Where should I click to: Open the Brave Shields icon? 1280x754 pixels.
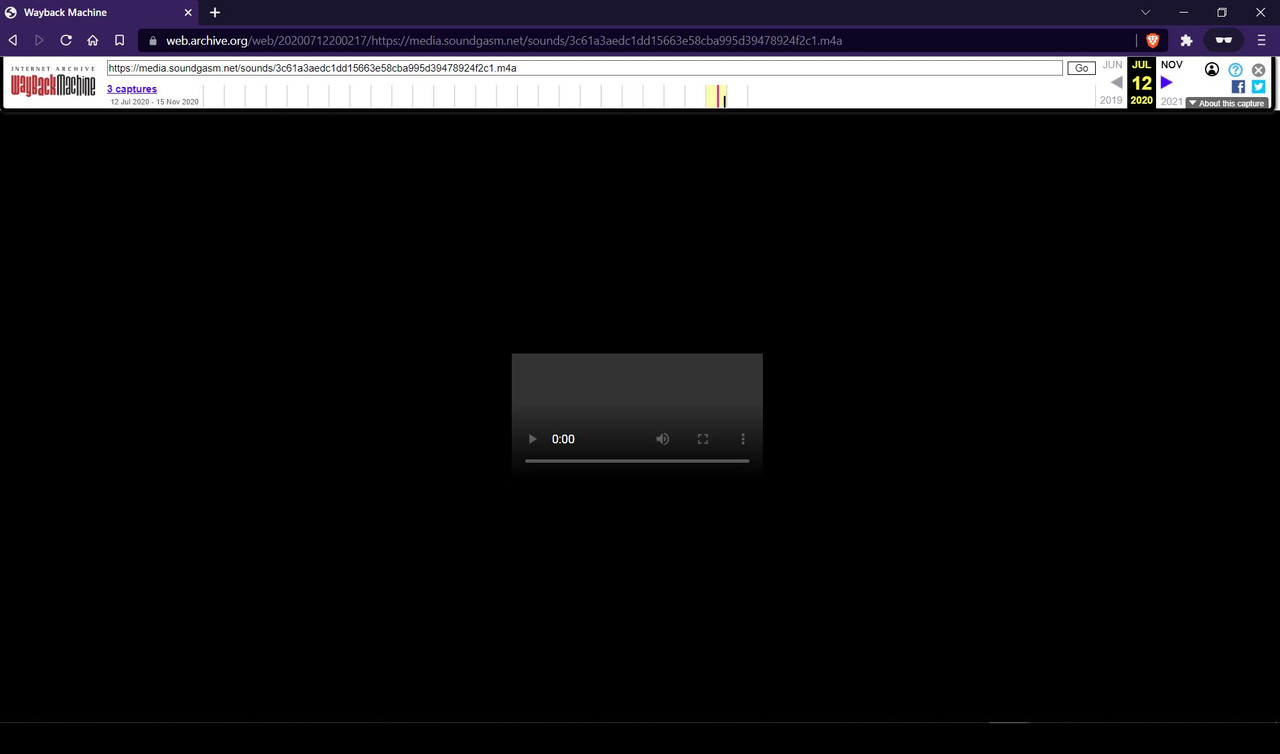coord(1152,41)
